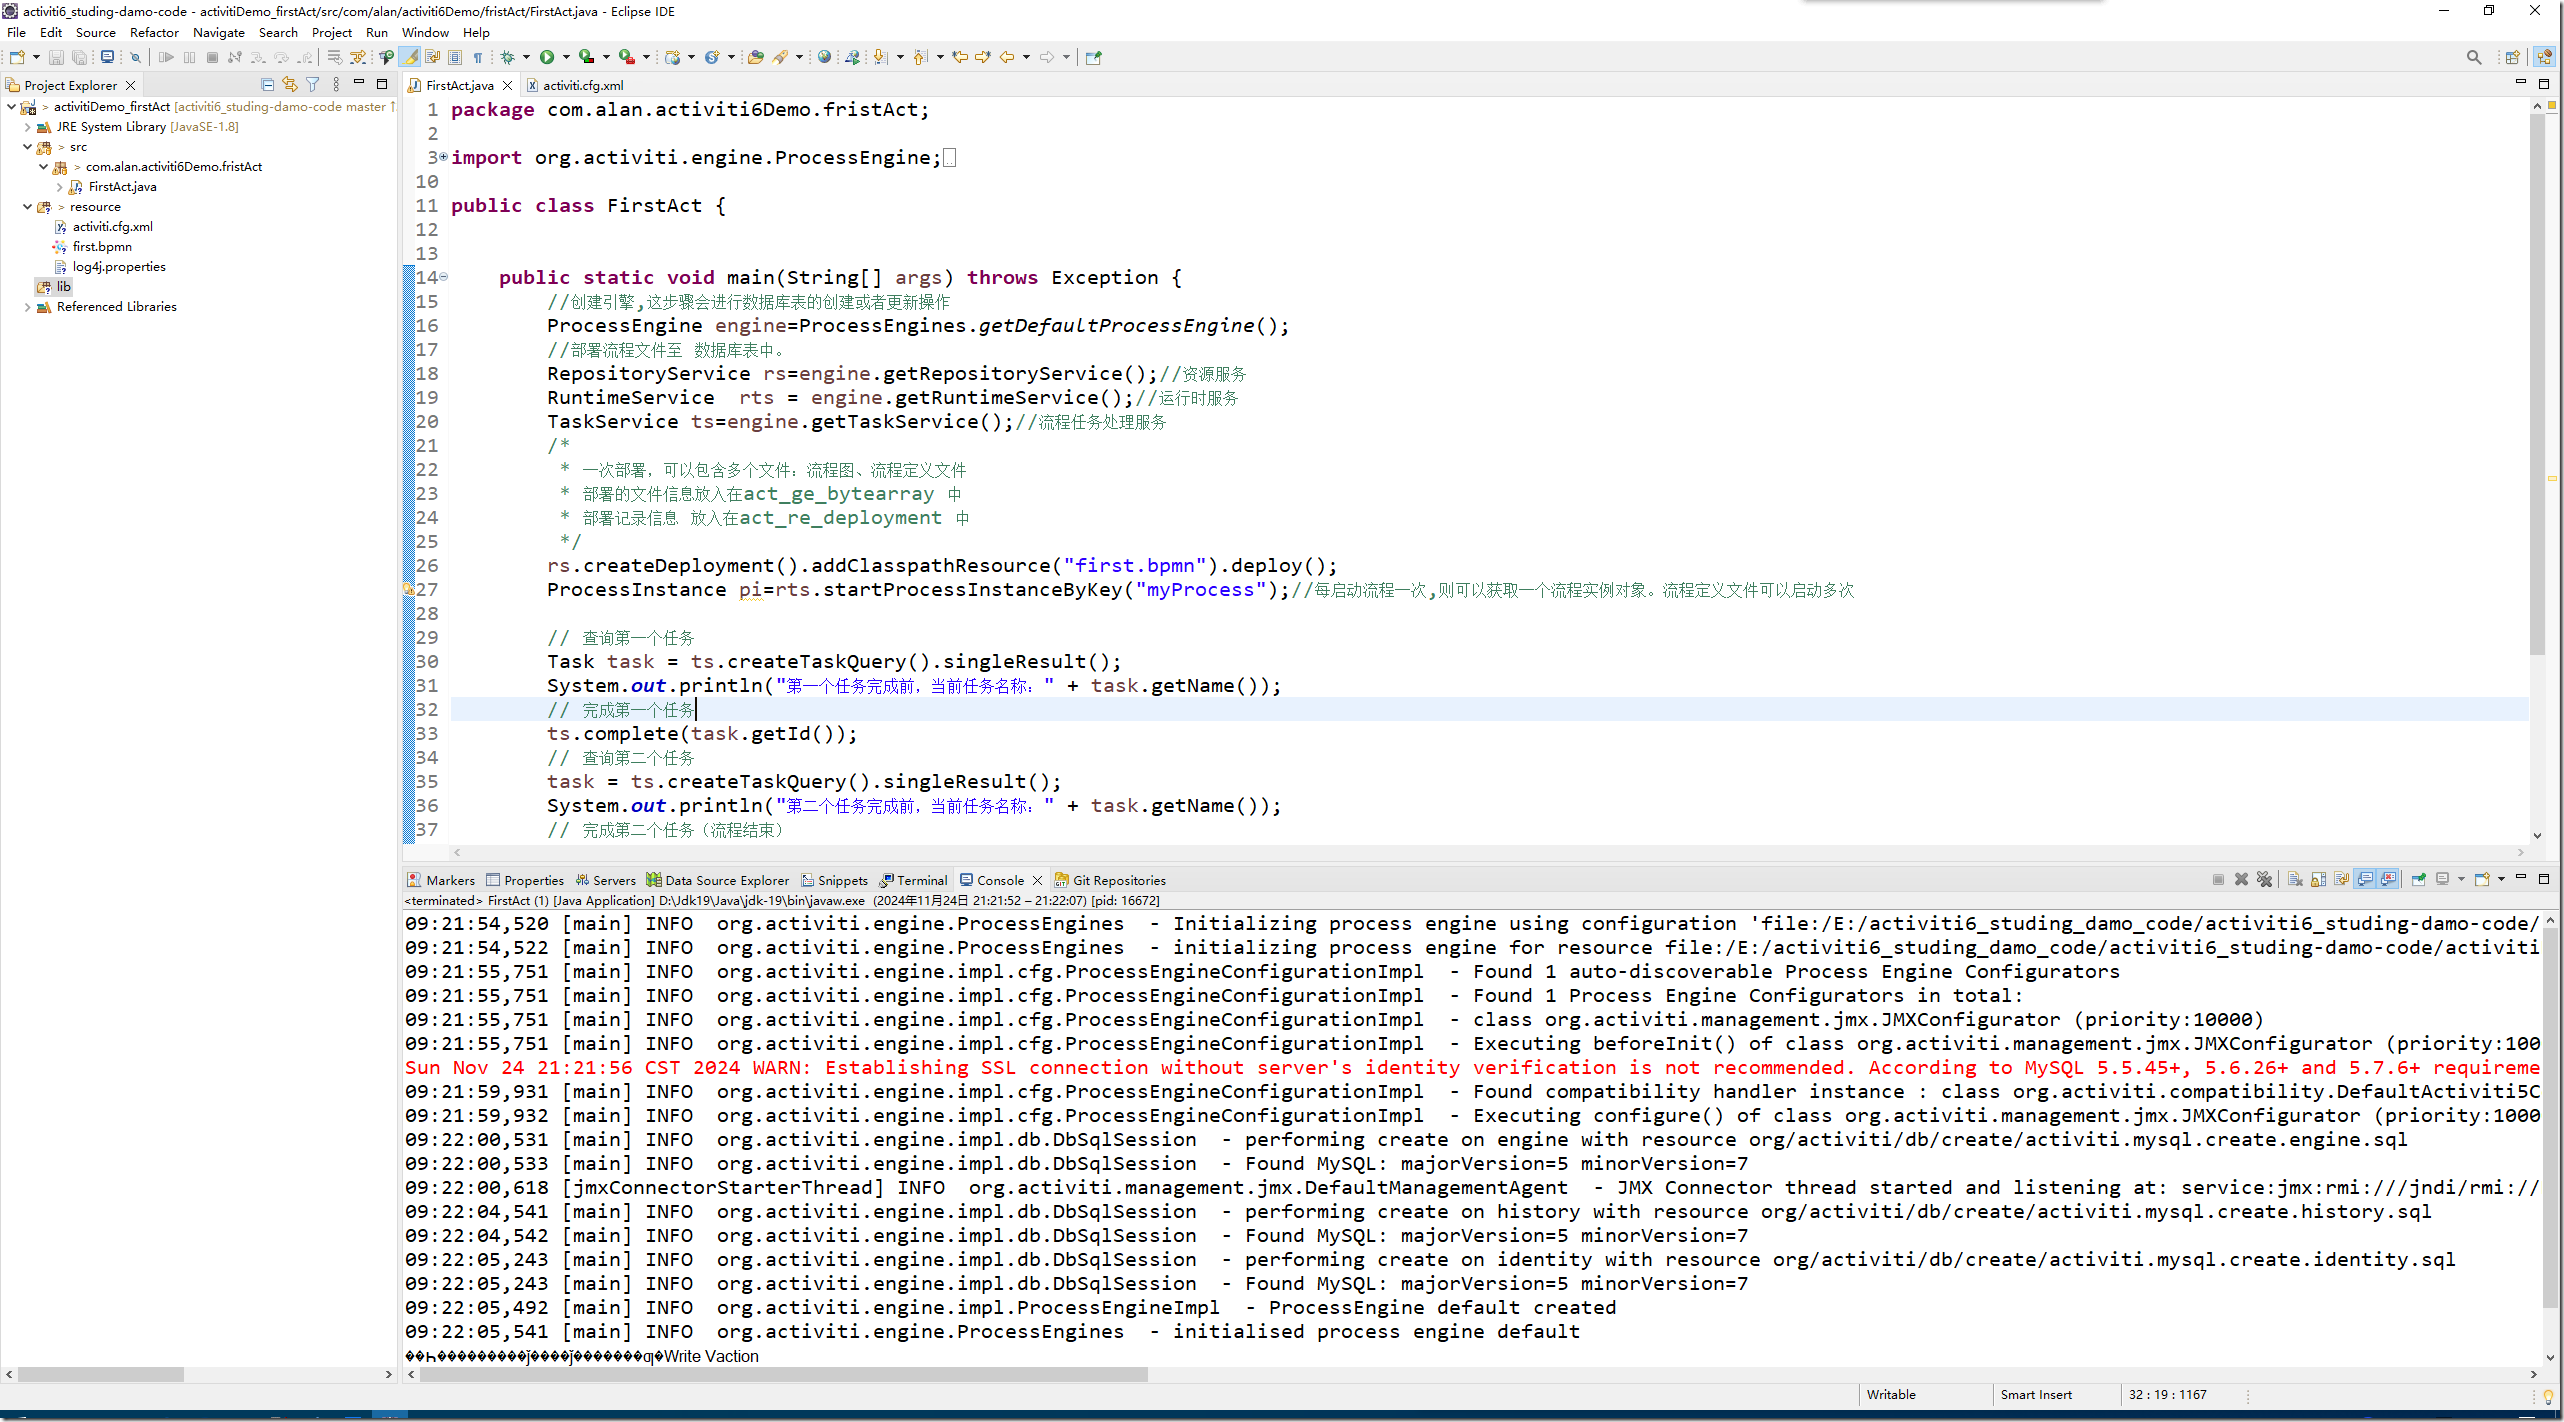Screen dimensions: 2564x1422
Task: Switch to activiti.cfg.xml editor tab
Action: [574, 85]
